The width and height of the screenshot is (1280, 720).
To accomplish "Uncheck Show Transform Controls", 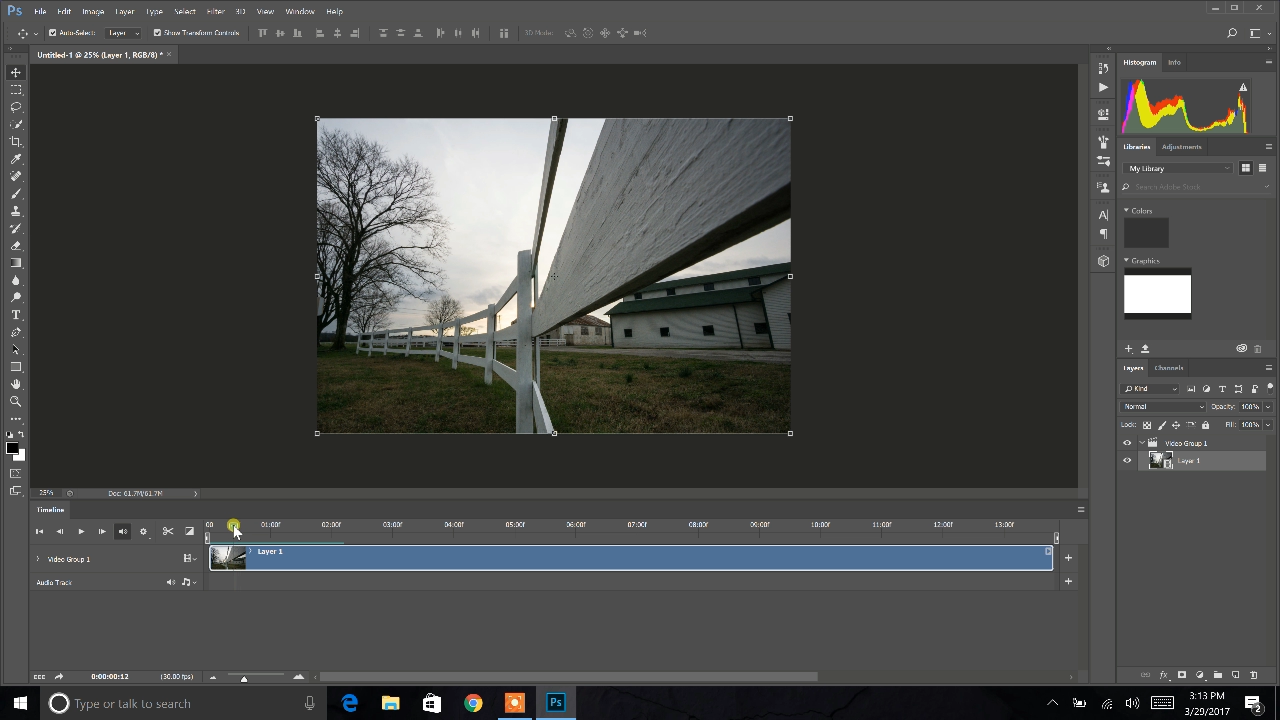I will click(x=157, y=33).
